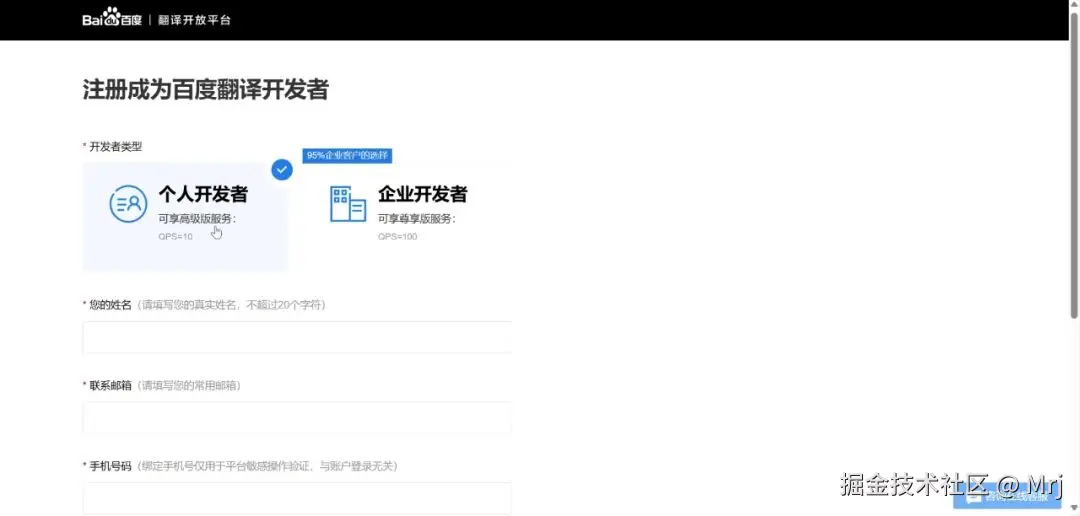Click the QPS=100 text
Viewport: 1080px width, 516px height.
pyautogui.click(x=397, y=236)
